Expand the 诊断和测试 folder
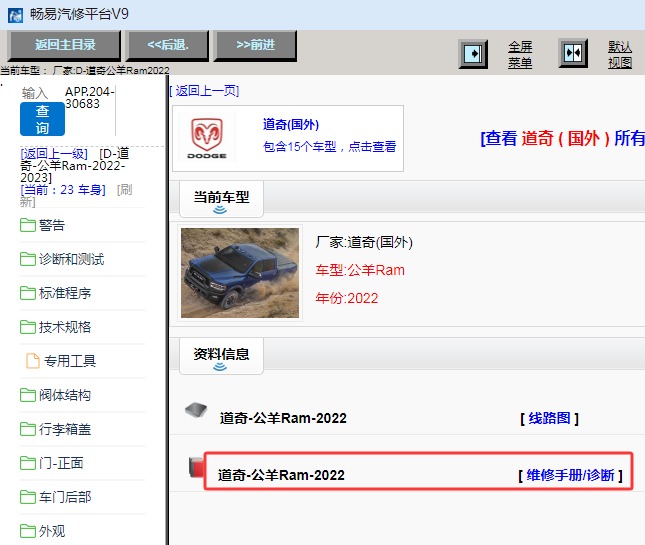This screenshot has width=645, height=545. tap(71, 259)
